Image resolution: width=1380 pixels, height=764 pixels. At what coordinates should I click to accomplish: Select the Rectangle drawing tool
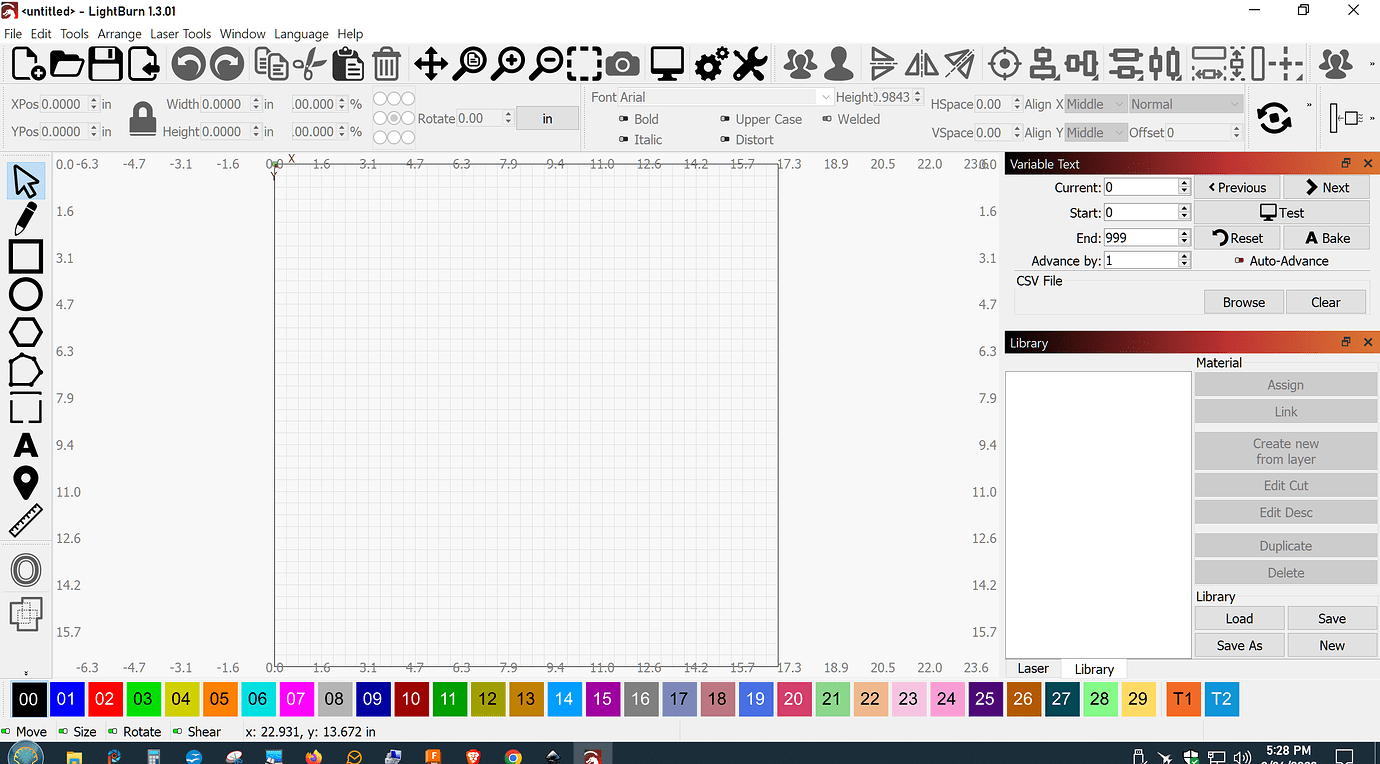24,257
